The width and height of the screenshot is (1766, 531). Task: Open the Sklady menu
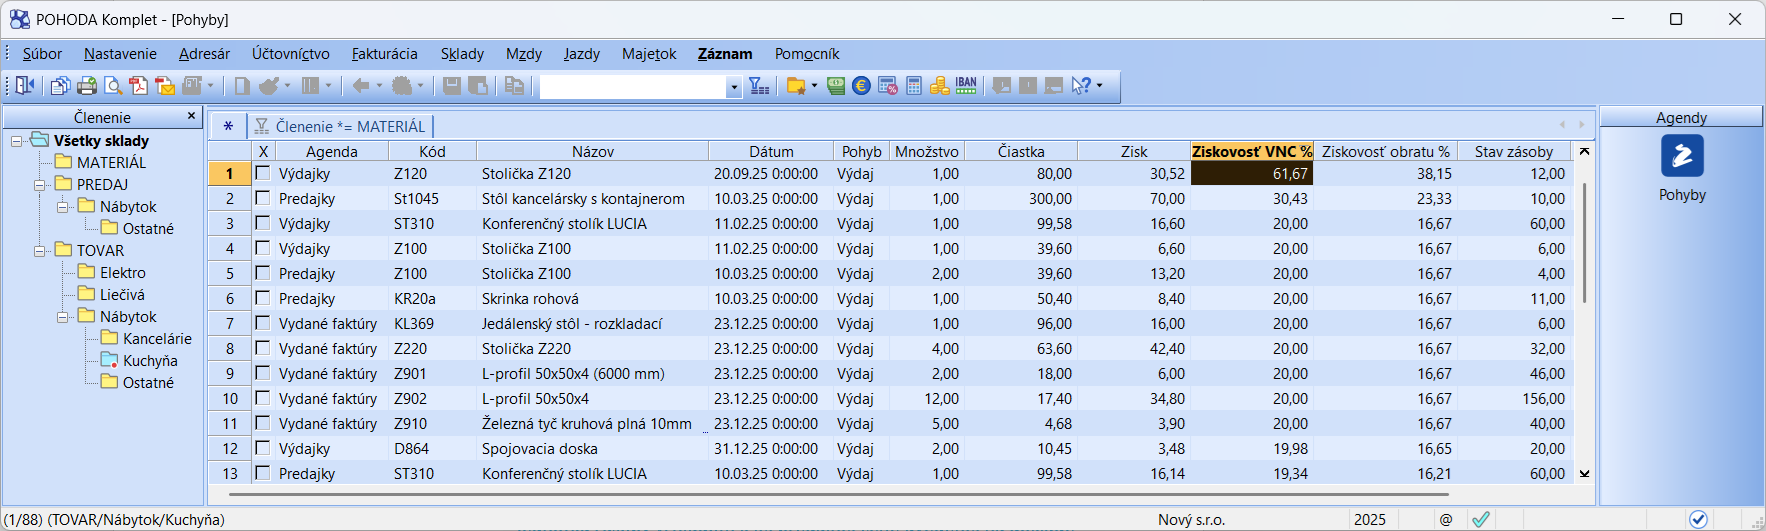point(462,54)
